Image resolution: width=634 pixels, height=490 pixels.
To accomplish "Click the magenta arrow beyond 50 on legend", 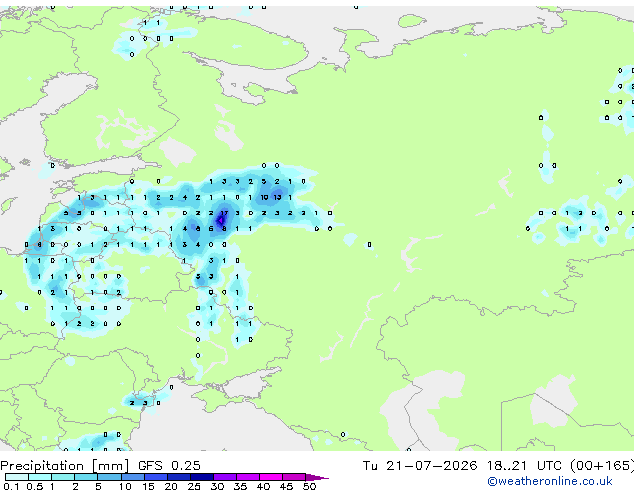I will (317, 477).
